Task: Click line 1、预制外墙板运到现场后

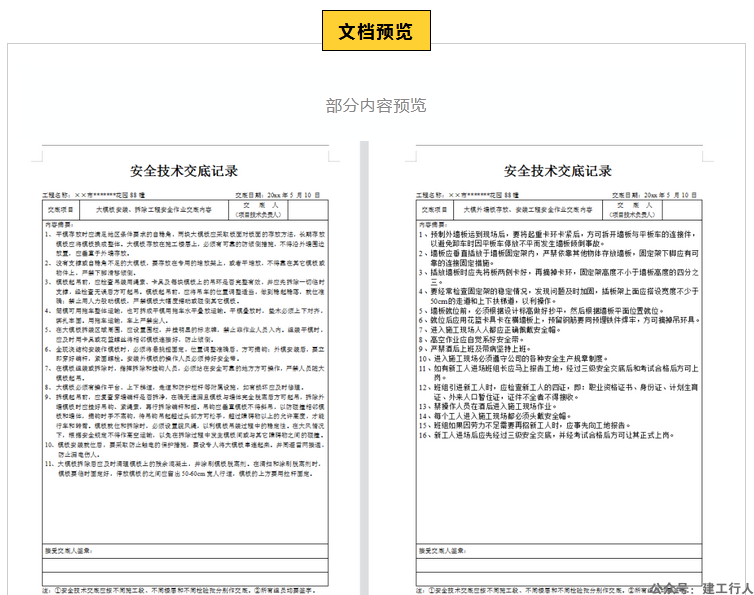Action: pyautogui.click(x=558, y=239)
